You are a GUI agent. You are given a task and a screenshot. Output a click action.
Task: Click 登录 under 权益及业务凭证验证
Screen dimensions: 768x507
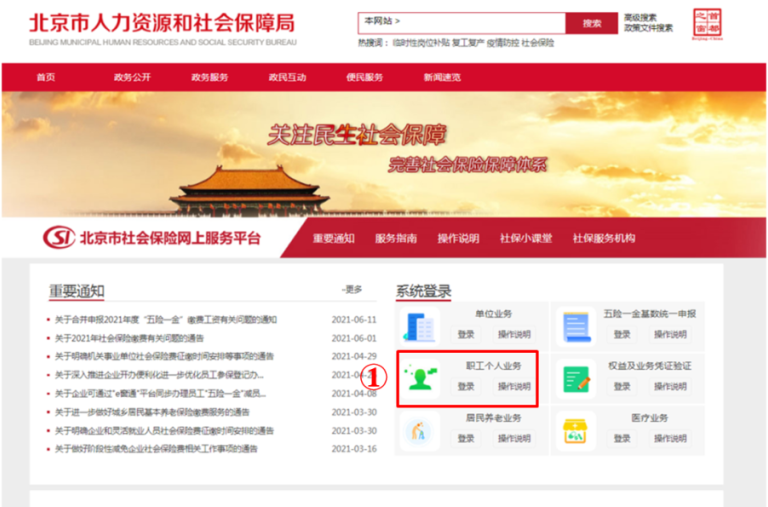point(622,386)
